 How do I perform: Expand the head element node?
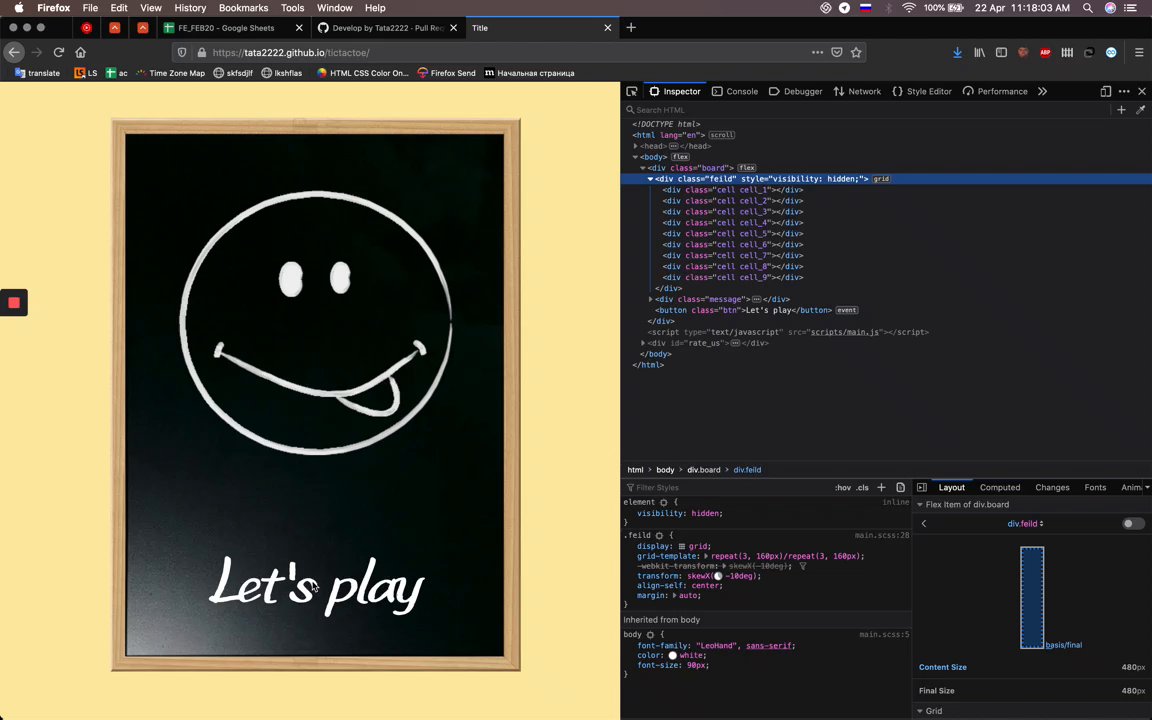pyautogui.click(x=635, y=146)
